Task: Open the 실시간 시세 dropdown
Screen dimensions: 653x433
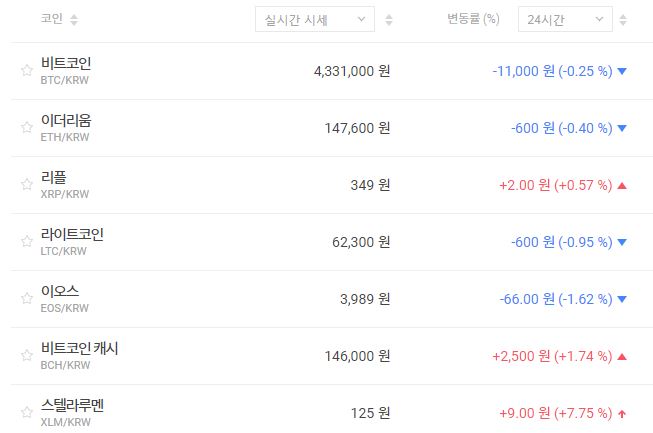Action: click(x=314, y=19)
